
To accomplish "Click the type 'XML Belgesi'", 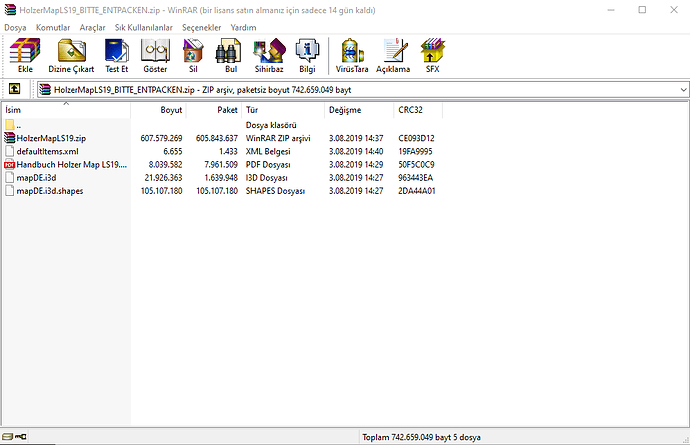I will (268, 151).
